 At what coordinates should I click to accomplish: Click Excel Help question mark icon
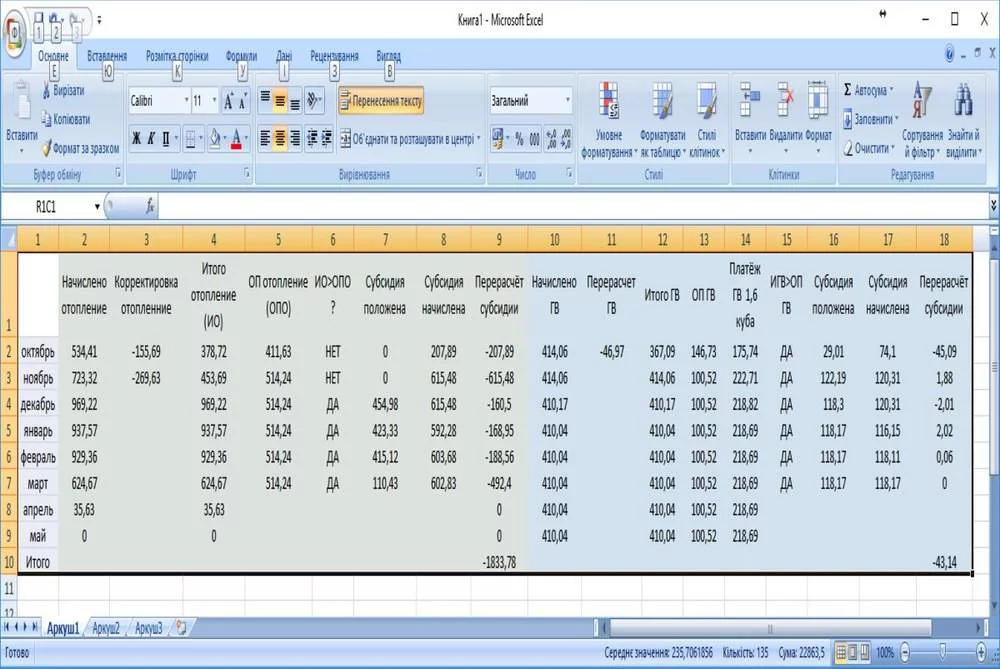(949, 55)
